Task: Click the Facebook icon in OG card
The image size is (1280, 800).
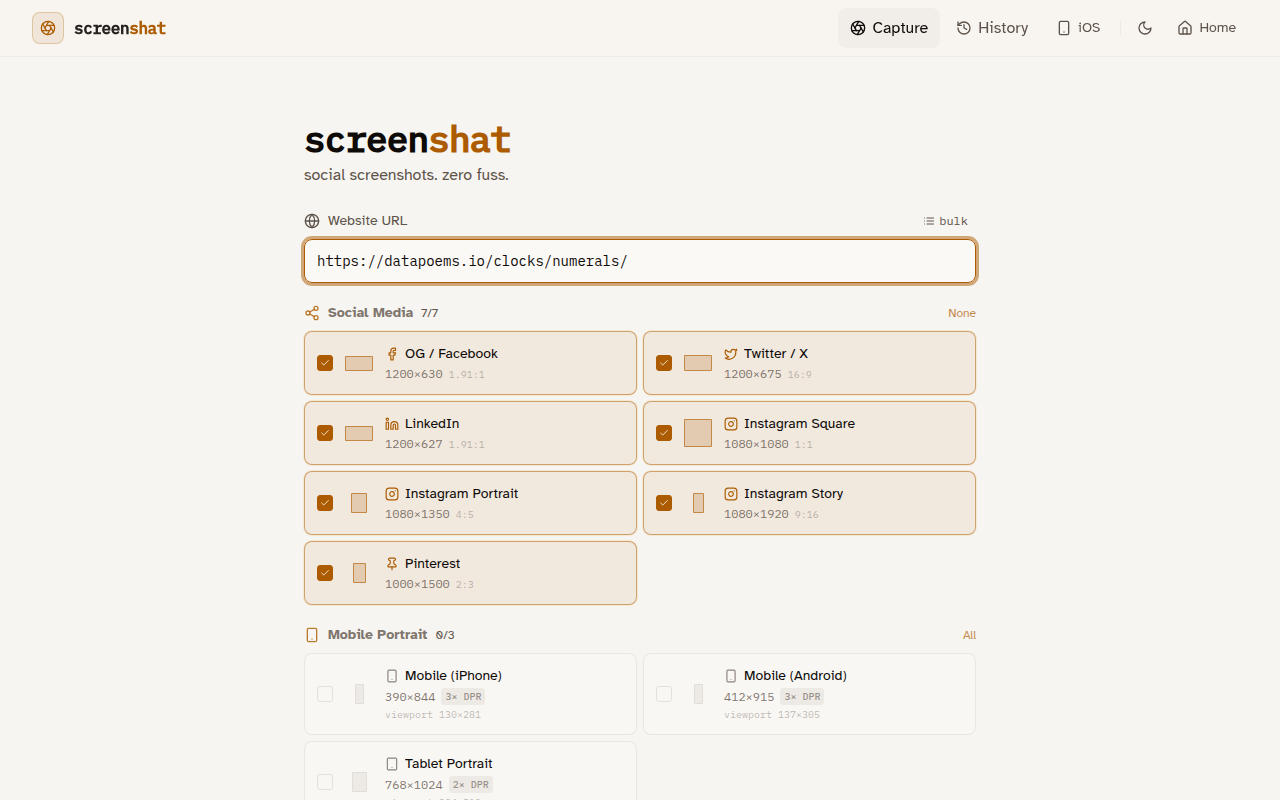Action: [392, 354]
